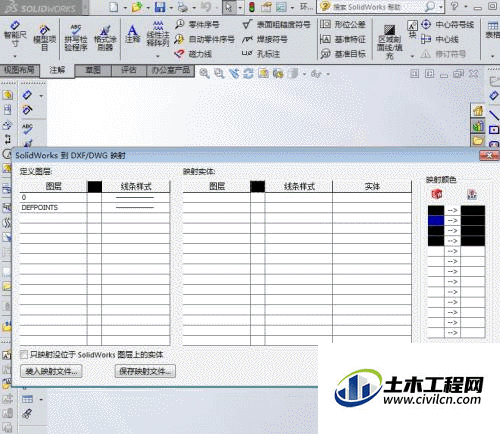Click the Smart Dimension (智能尺寸) ribbon icon

click(x=15, y=35)
